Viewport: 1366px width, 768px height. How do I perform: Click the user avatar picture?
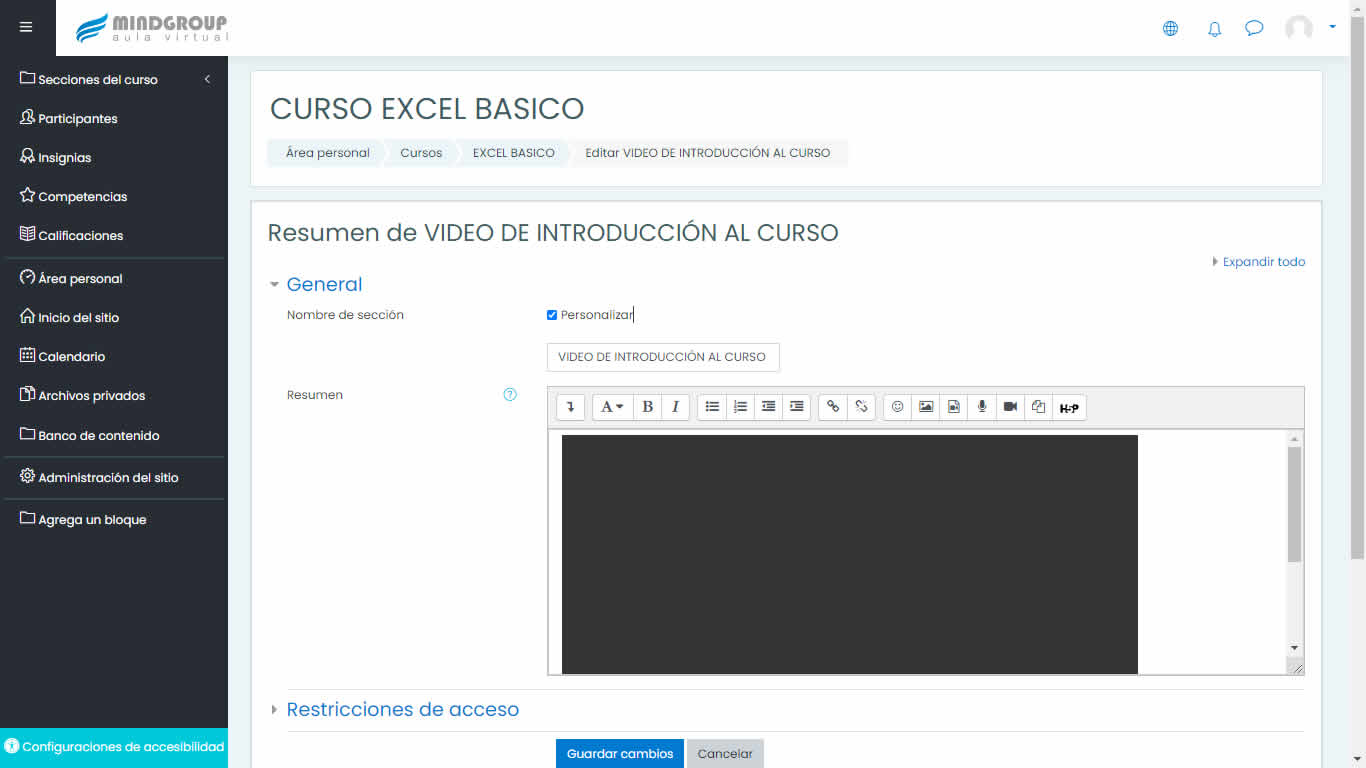click(x=1299, y=28)
